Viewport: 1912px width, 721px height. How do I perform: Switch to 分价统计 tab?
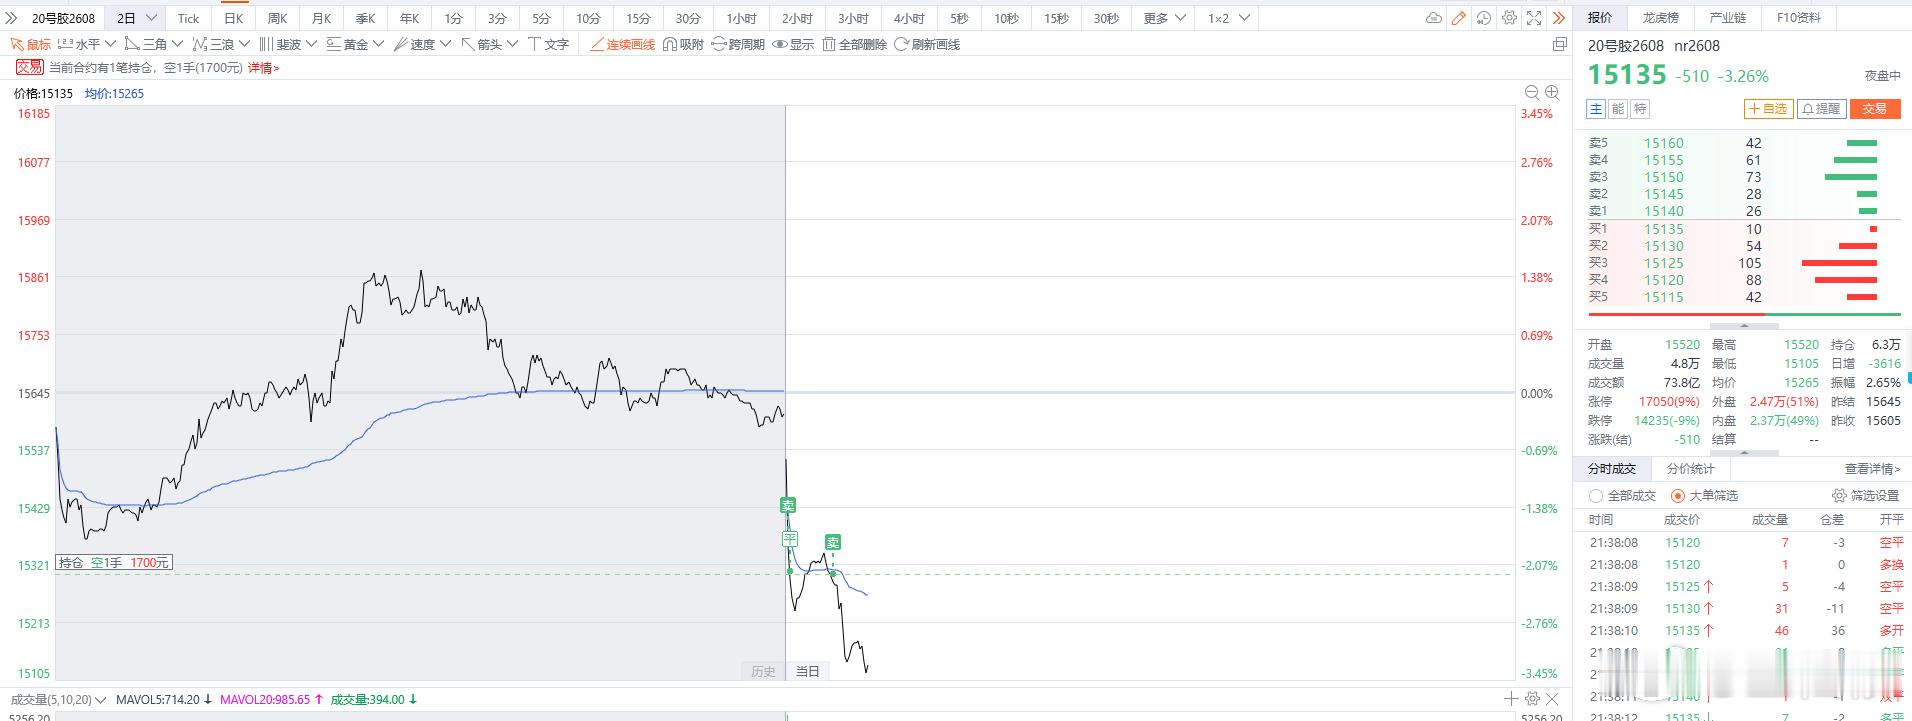tap(1690, 468)
